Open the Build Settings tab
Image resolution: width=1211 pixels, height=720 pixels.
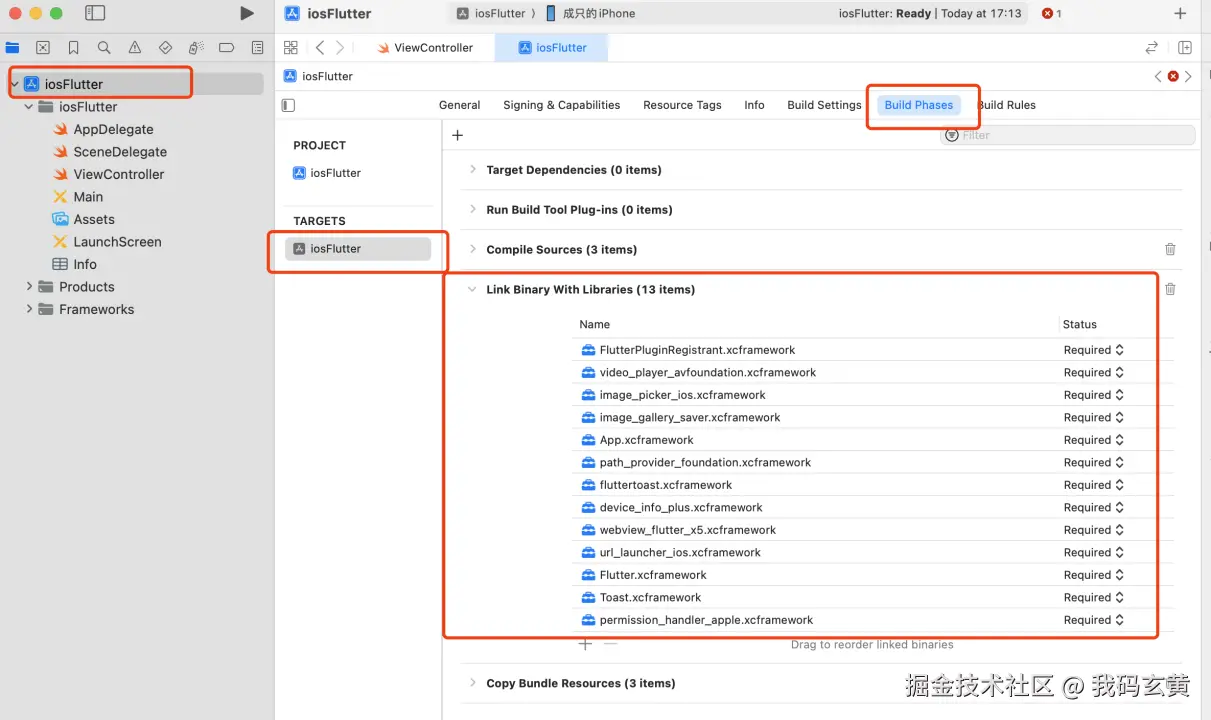click(x=824, y=105)
